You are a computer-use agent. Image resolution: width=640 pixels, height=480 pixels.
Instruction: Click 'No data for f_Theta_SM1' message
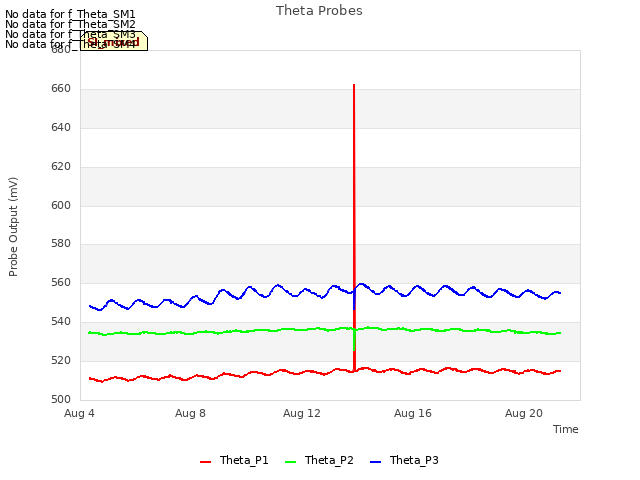70,14
